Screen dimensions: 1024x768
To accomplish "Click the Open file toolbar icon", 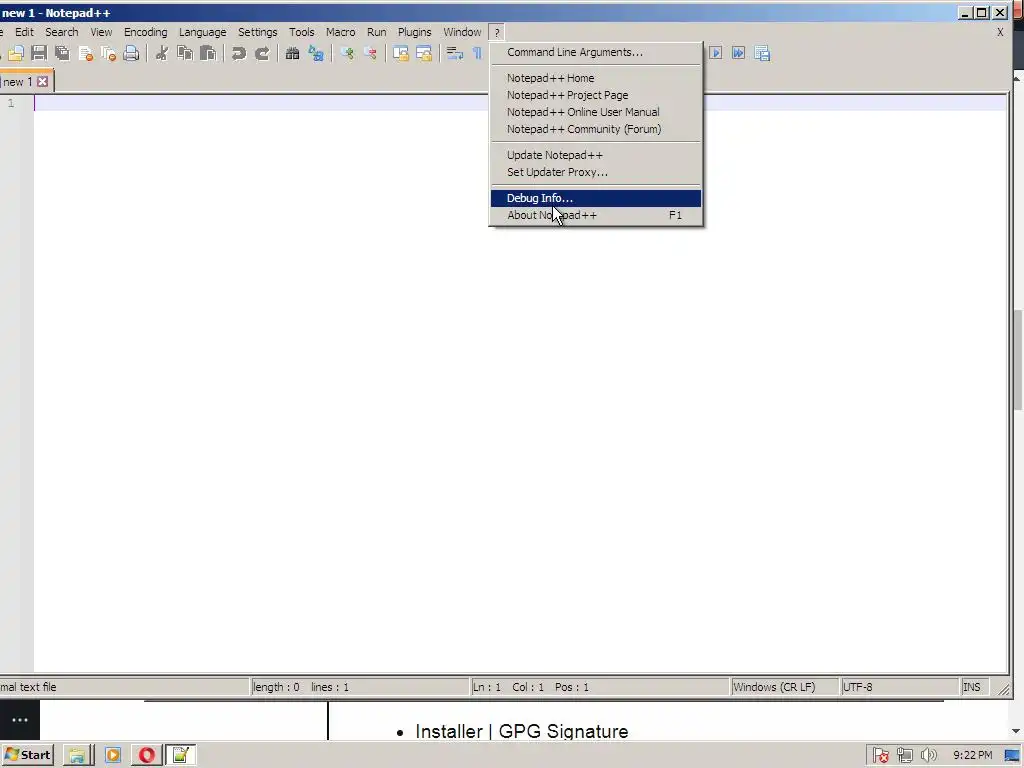I will coord(16,54).
